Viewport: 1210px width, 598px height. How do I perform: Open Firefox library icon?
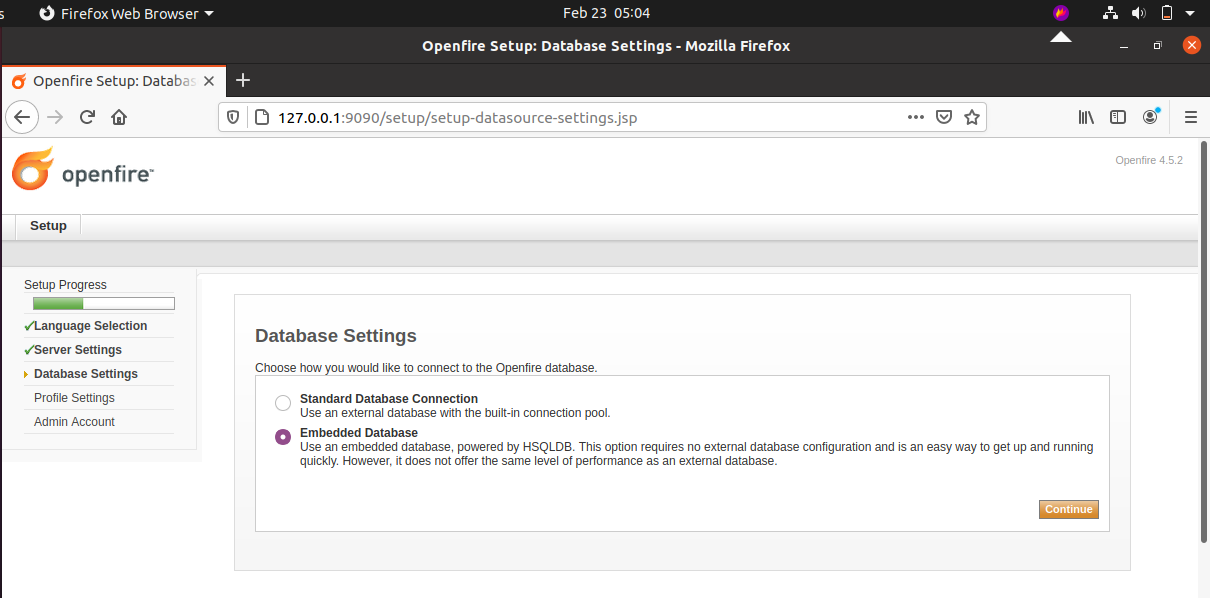pyautogui.click(x=1087, y=117)
